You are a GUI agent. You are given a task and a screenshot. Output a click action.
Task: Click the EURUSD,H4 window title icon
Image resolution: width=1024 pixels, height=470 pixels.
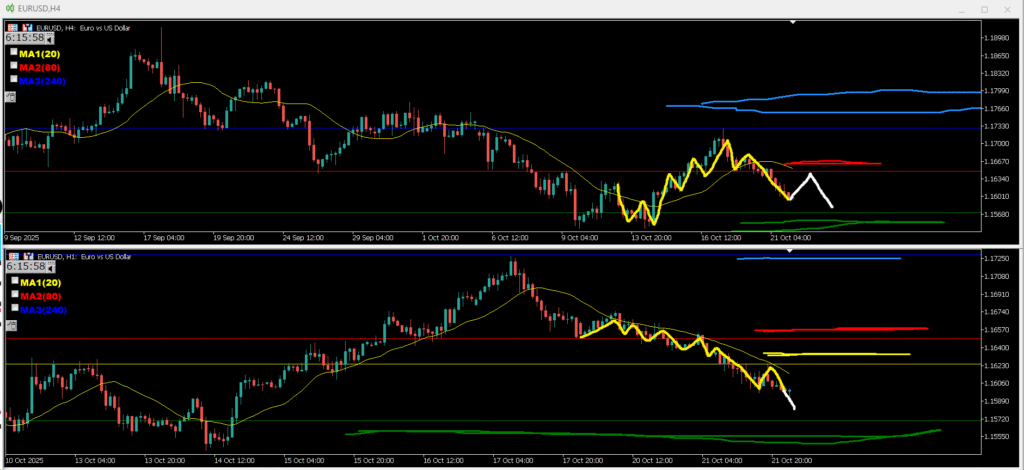click(x=9, y=8)
